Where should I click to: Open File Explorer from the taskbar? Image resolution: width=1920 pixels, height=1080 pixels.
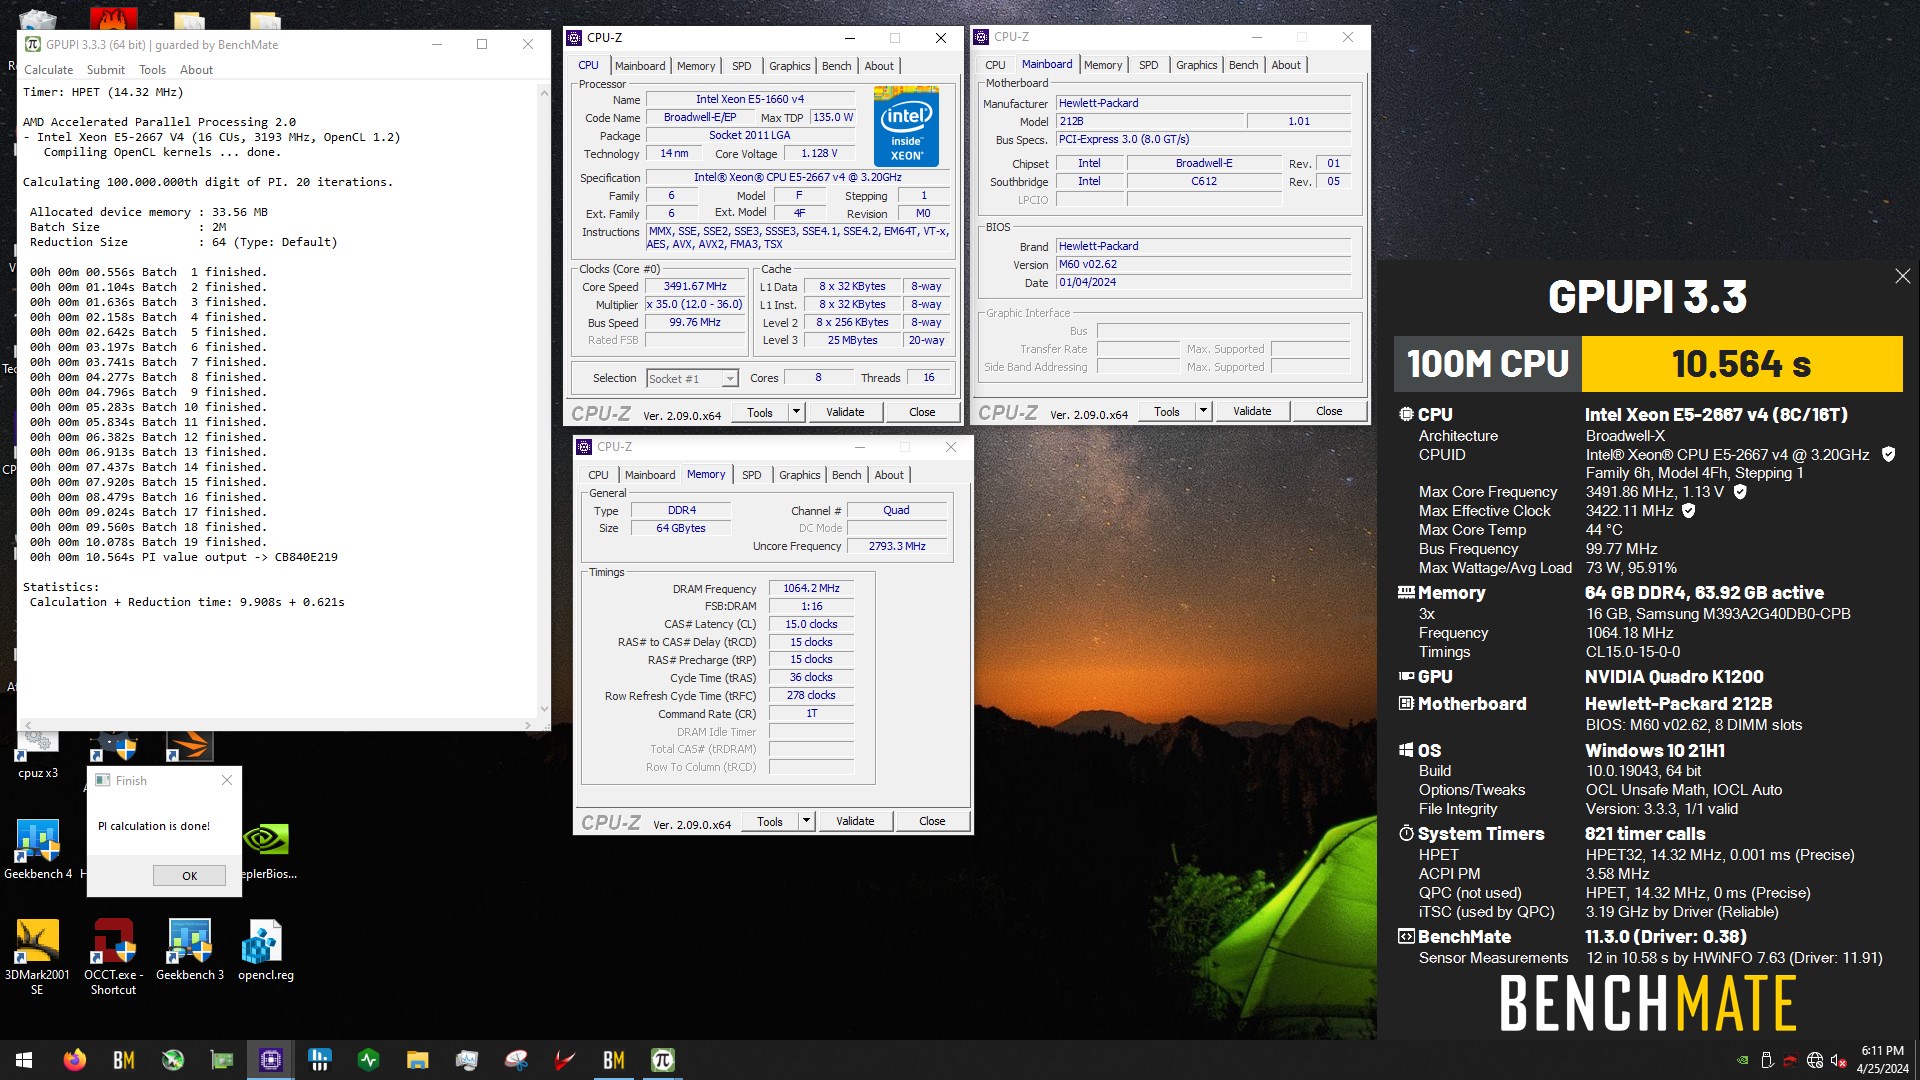(x=418, y=1060)
